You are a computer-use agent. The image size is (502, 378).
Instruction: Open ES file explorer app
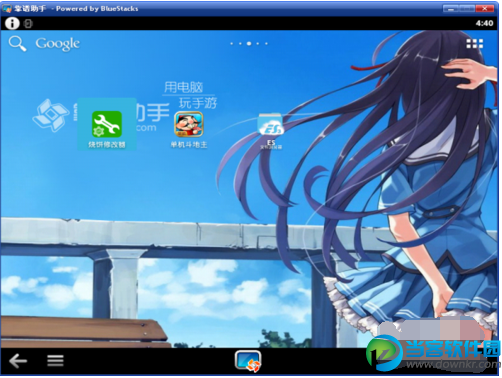click(x=271, y=131)
